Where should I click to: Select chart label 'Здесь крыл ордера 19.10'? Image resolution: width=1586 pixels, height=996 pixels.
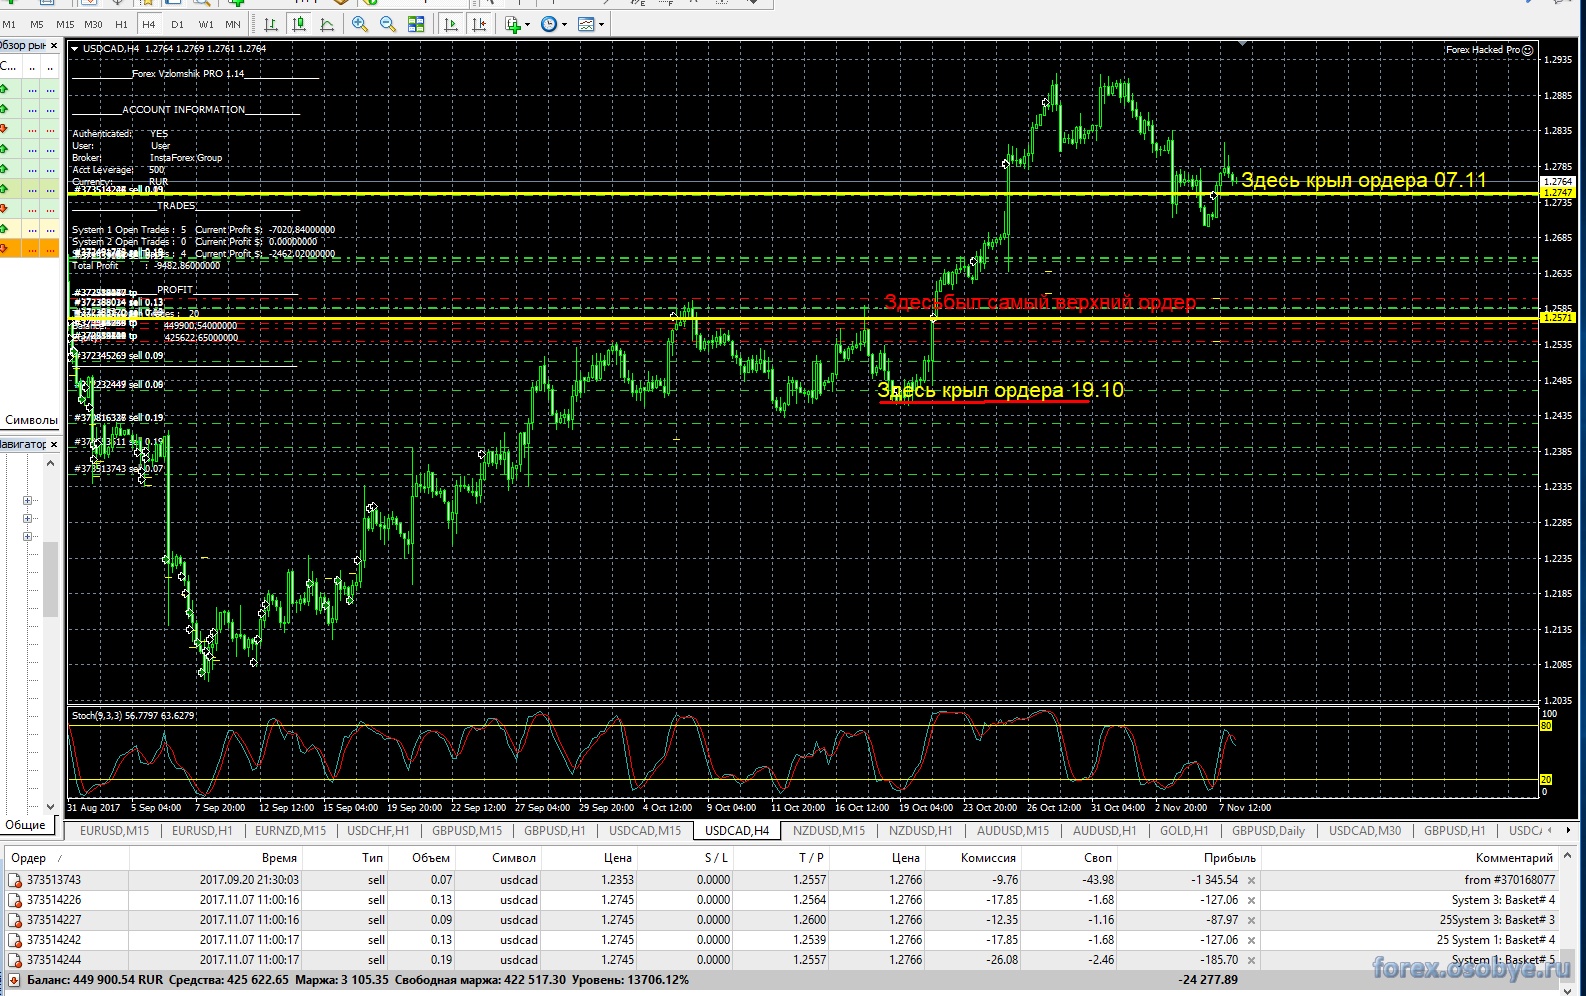[1000, 391]
